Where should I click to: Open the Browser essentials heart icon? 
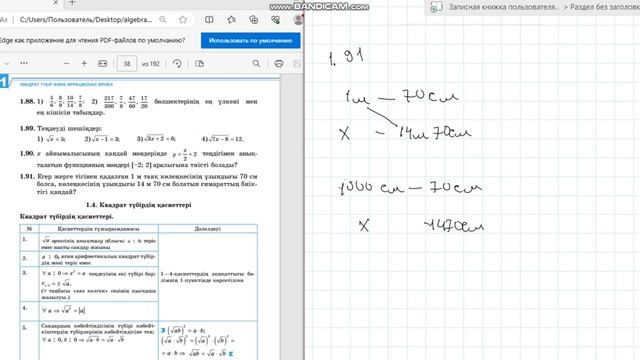click(276, 20)
